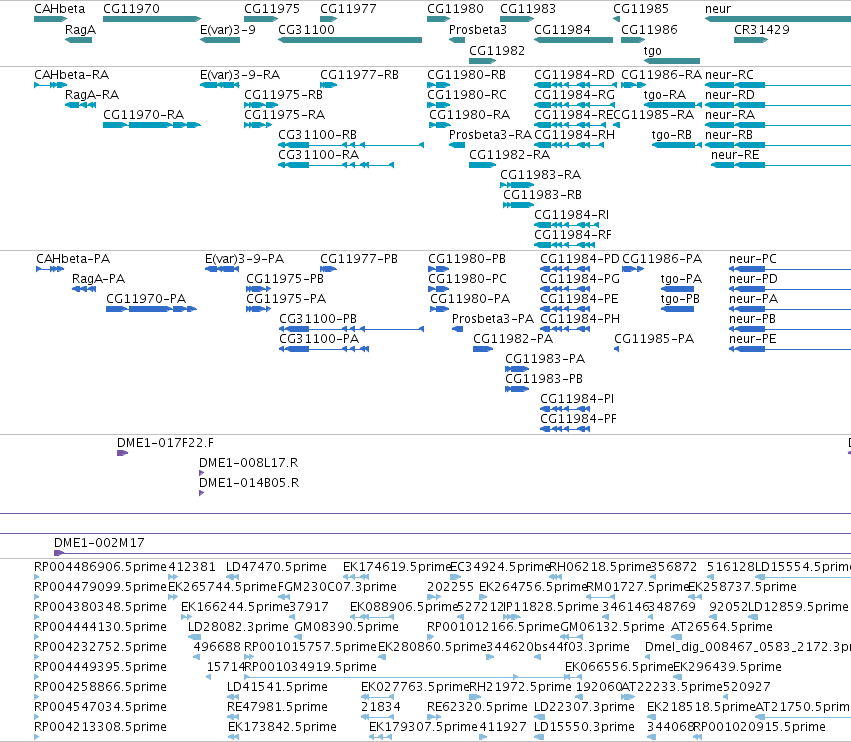
Task: Click the CG11983 gene label
Action: click(x=528, y=9)
